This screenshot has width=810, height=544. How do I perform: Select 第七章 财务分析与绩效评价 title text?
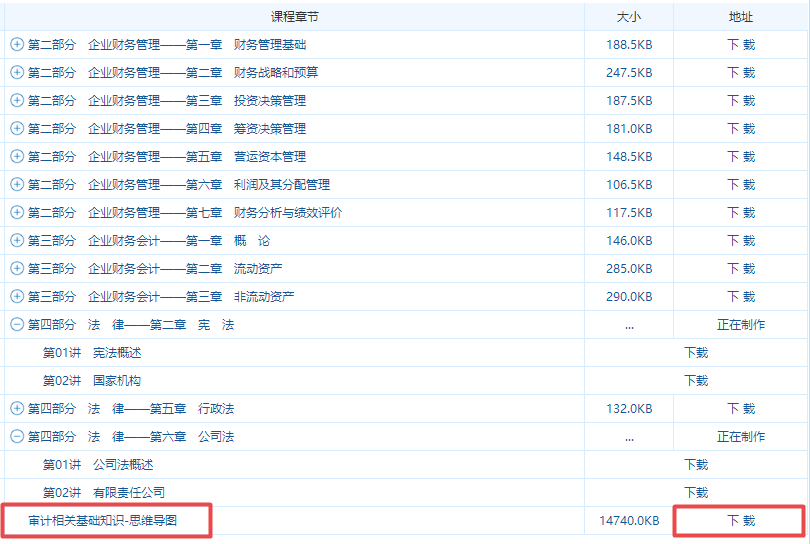click(184, 212)
